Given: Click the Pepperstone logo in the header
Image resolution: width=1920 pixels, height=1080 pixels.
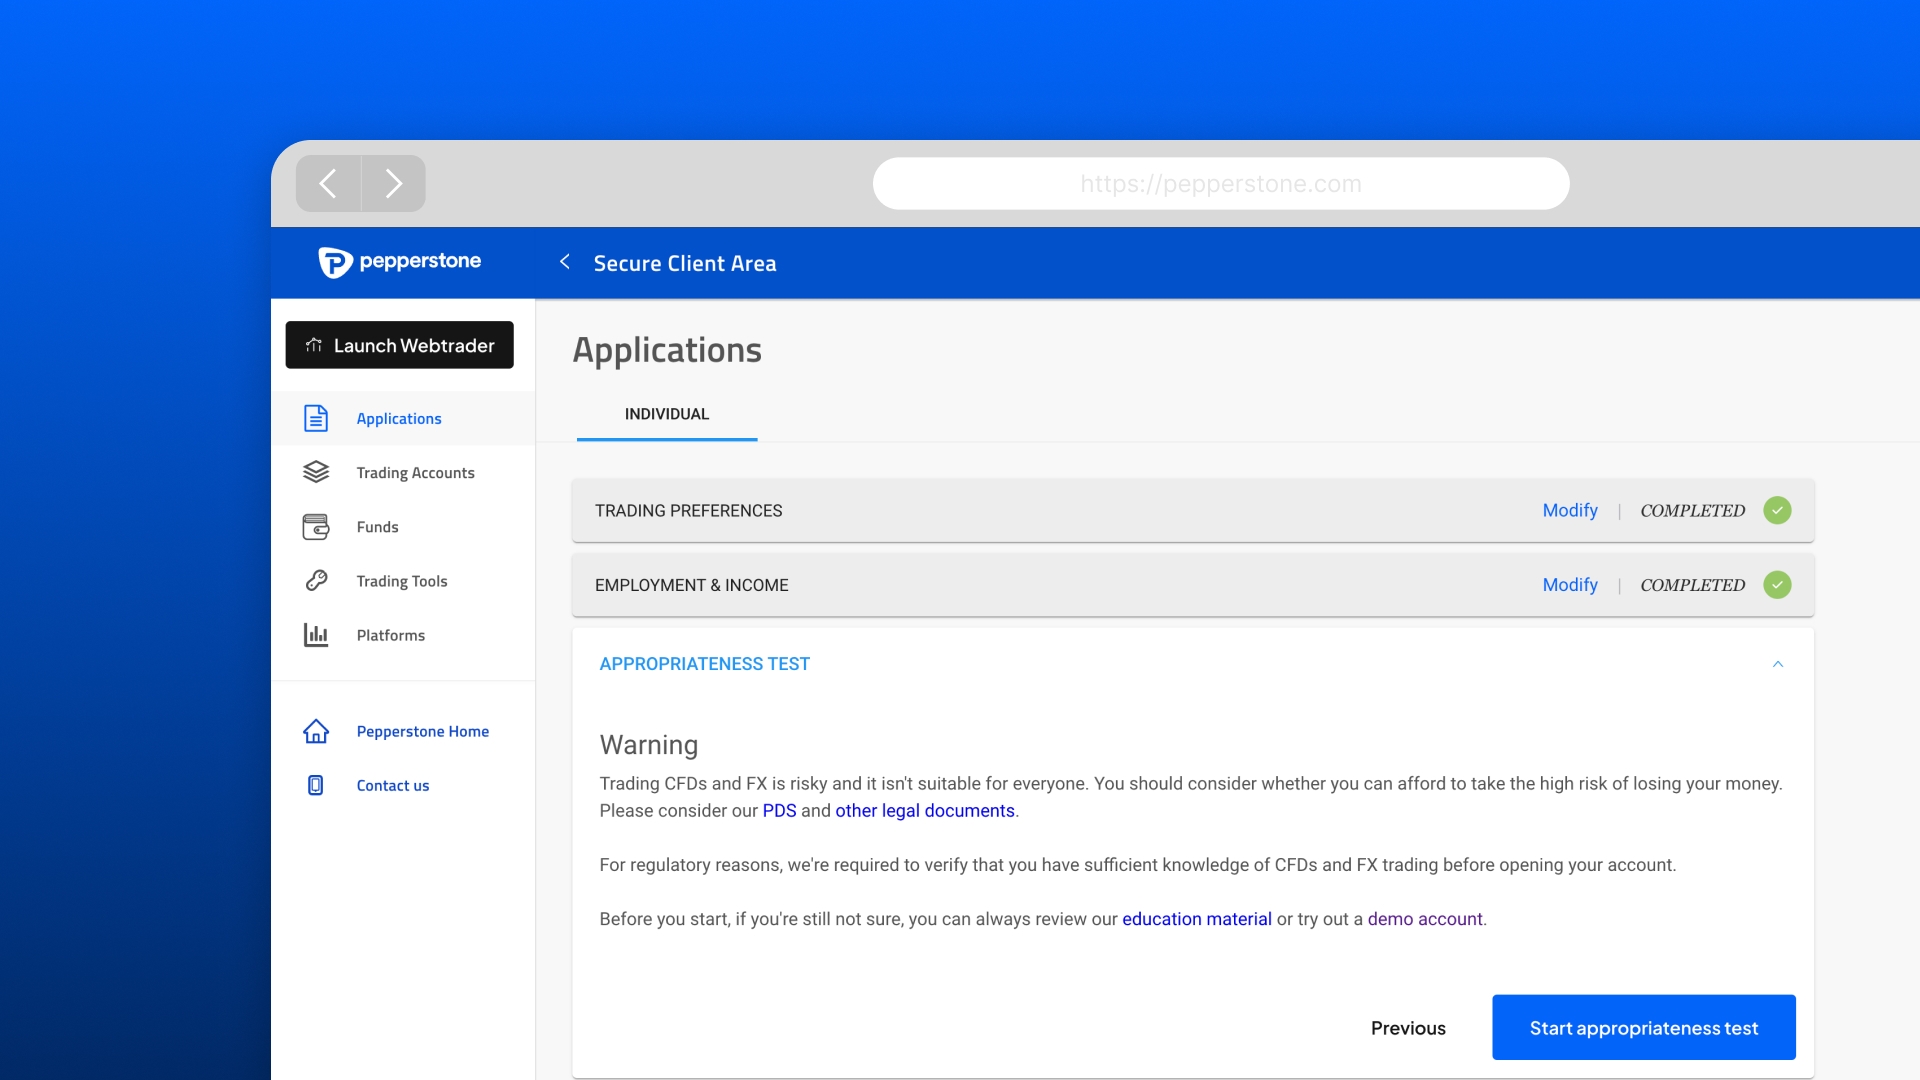Looking at the screenshot, I should pyautogui.click(x=400, y=262).
